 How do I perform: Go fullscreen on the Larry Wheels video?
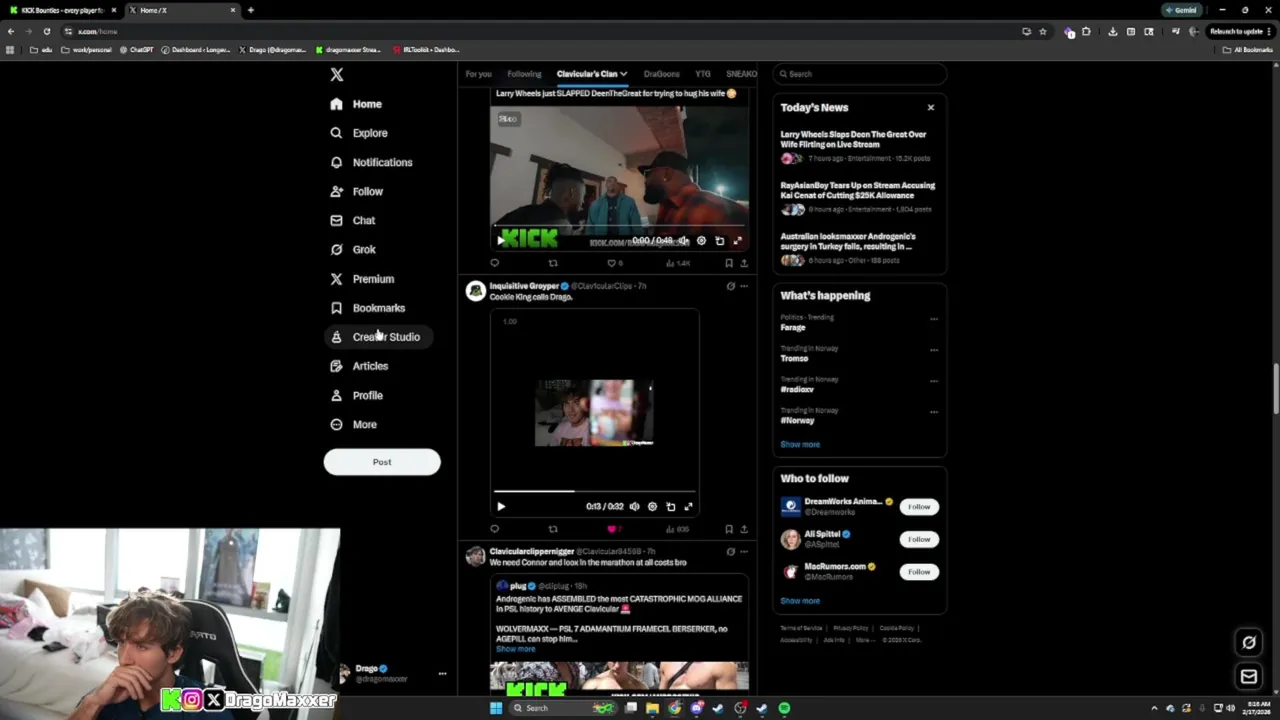point(737,240)
